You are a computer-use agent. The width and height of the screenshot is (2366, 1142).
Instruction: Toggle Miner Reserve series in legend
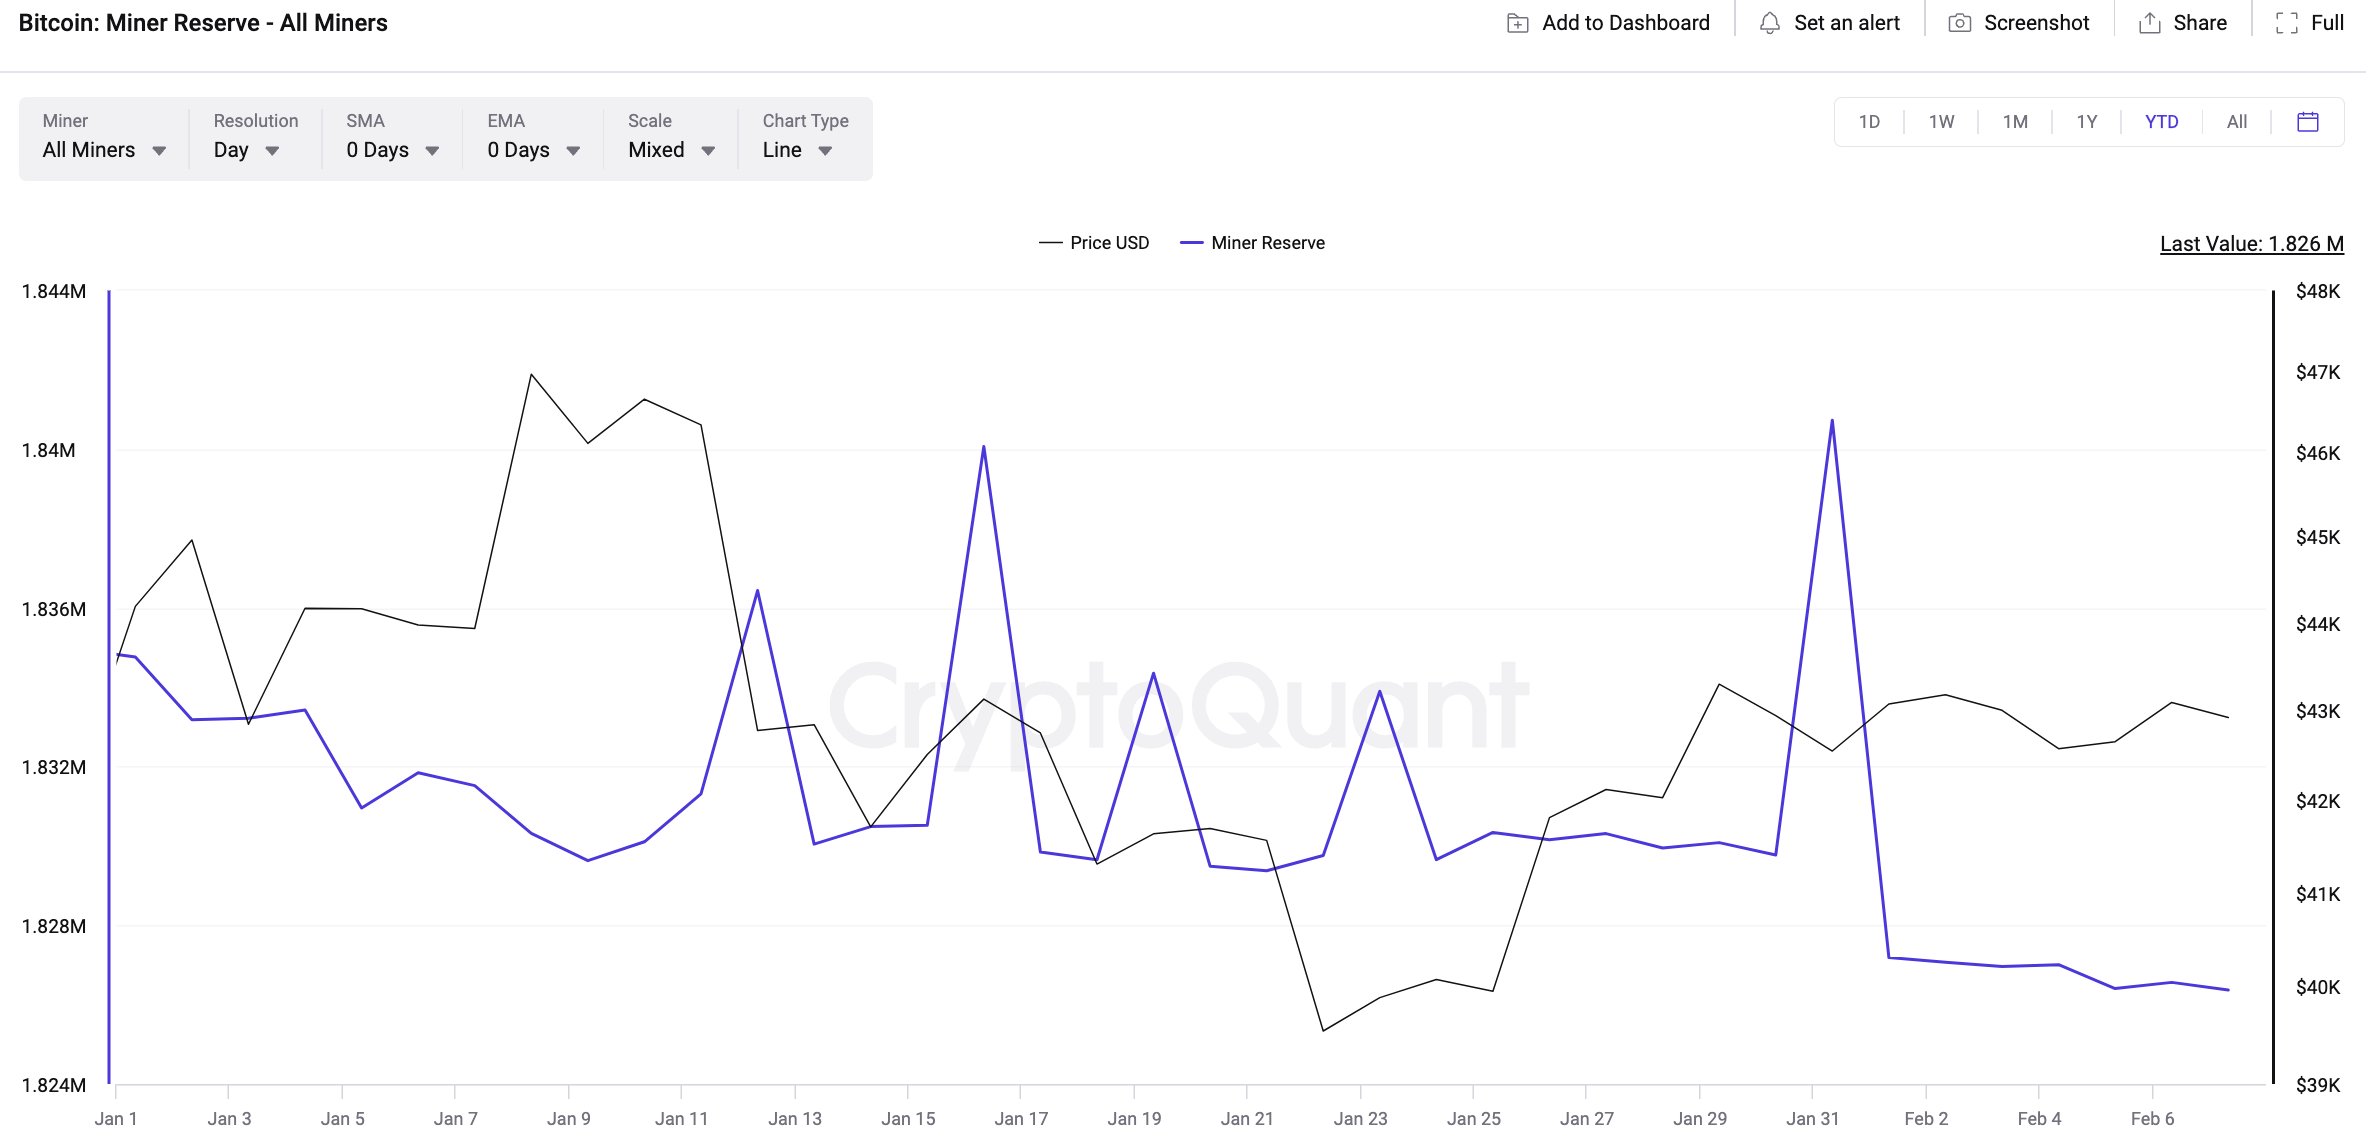point(1267,243)
